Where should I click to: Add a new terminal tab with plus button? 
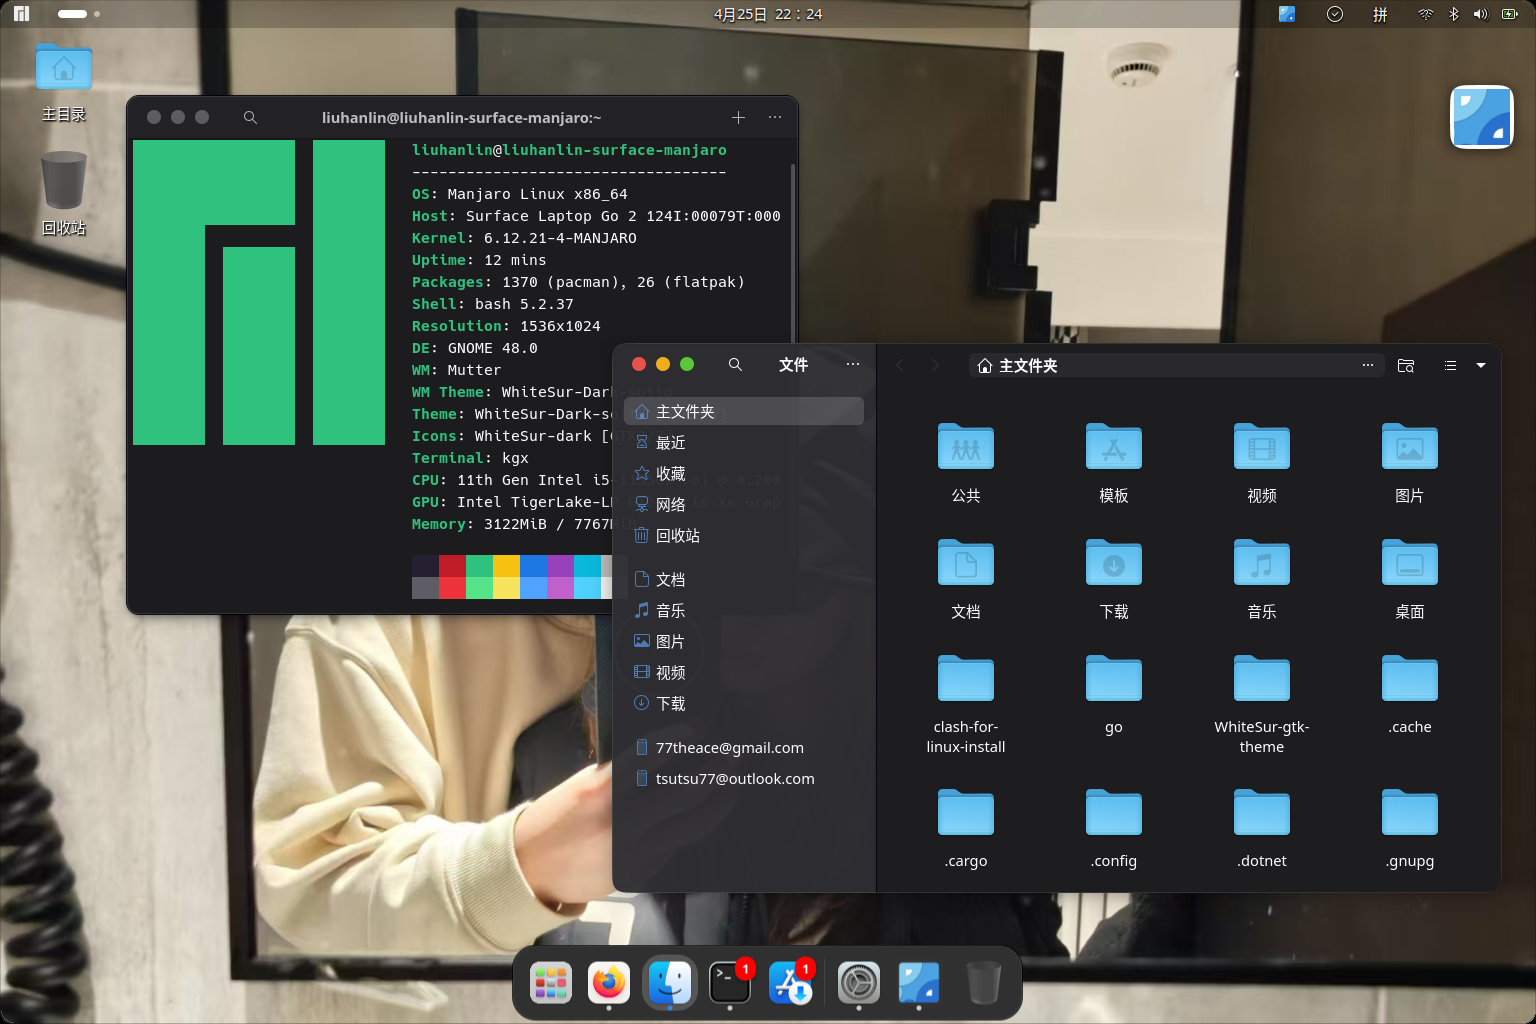[x=738, y=118]
